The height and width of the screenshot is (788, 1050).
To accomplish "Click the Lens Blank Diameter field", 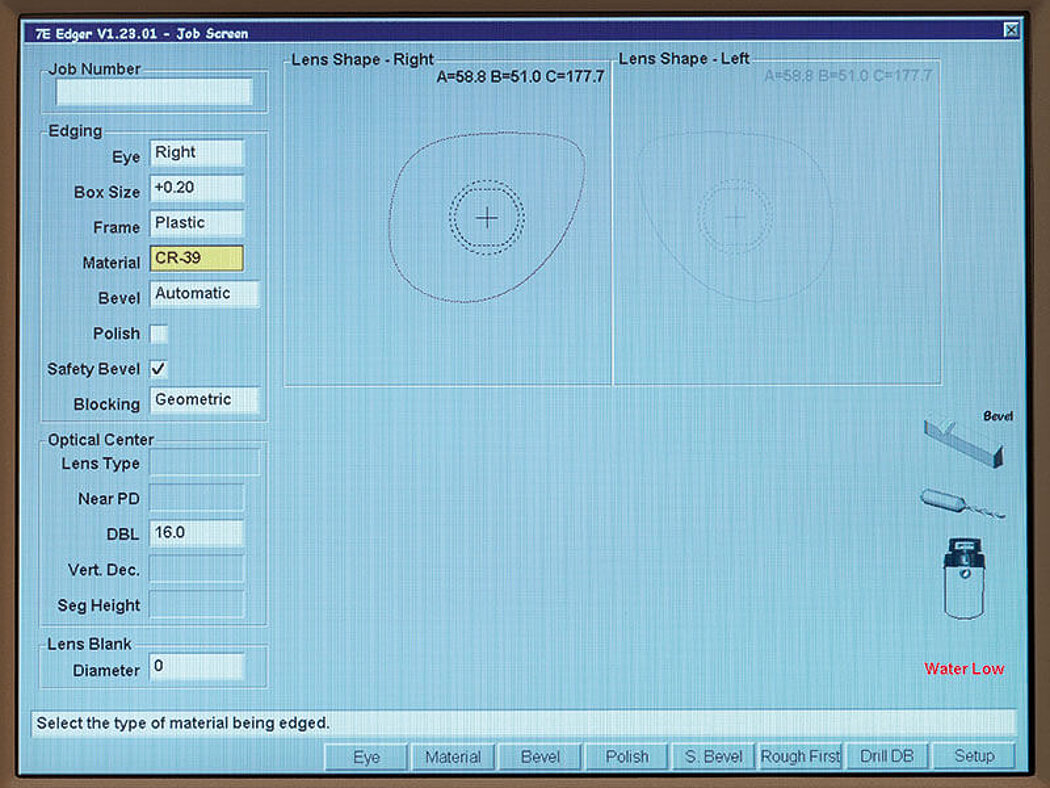I will pyautogui.click(x=196, y=667).
